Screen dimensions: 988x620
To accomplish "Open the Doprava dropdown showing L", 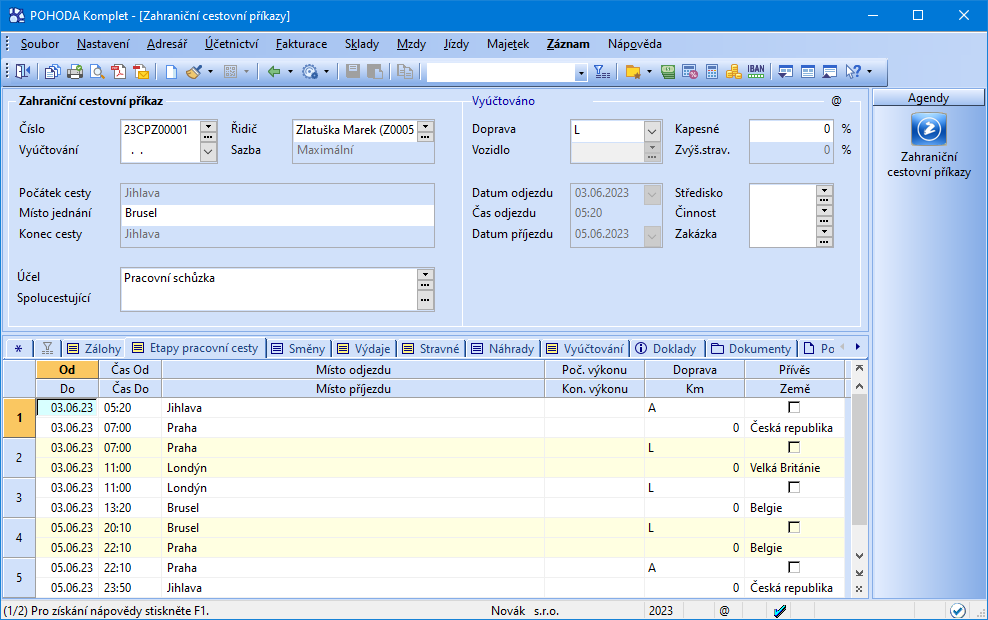I will (x=652, y=131).
